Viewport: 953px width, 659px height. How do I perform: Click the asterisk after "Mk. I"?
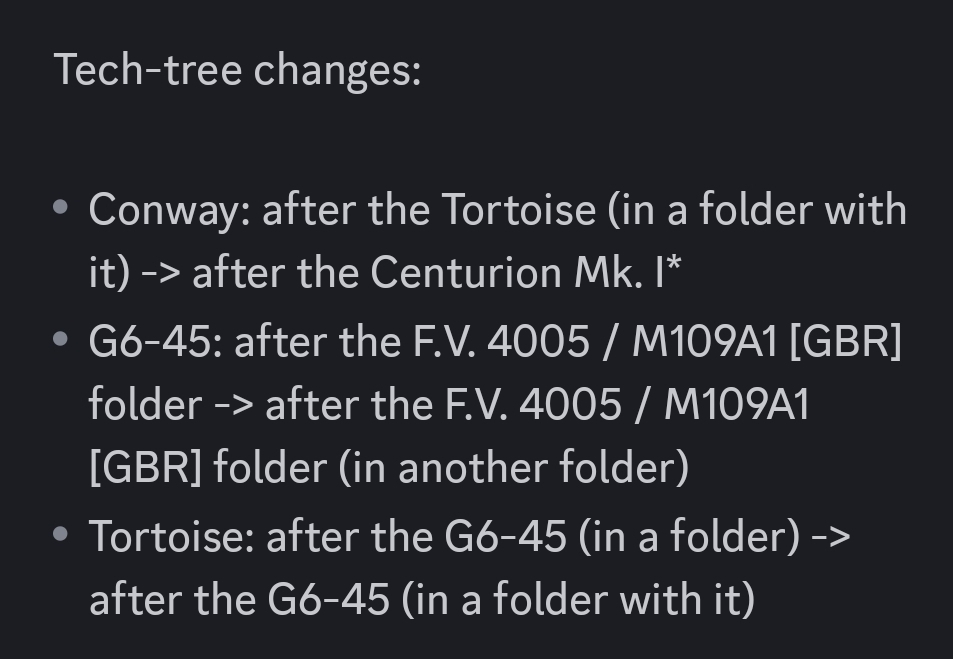[x=674, y=268]
